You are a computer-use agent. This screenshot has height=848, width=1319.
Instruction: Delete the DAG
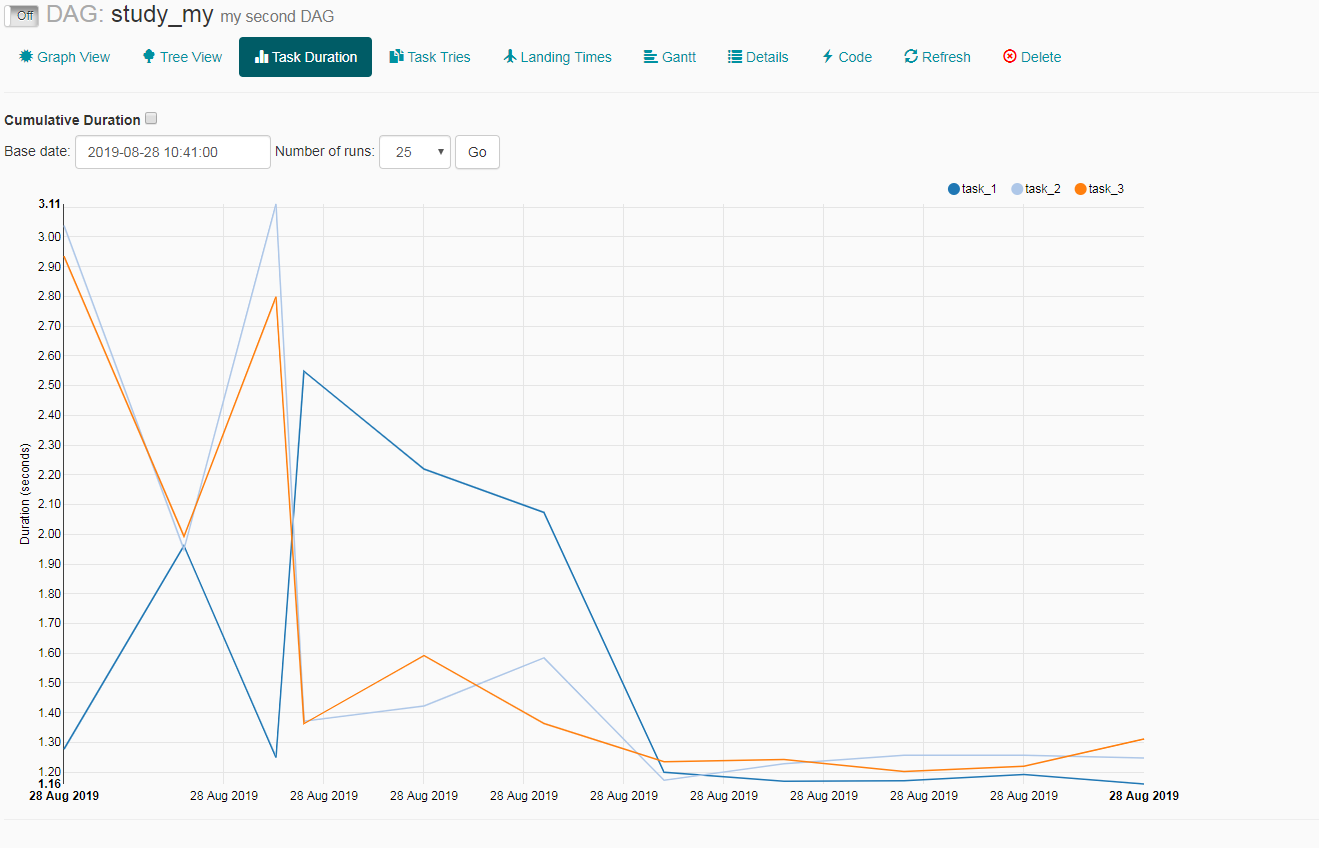coord(1032,57)
